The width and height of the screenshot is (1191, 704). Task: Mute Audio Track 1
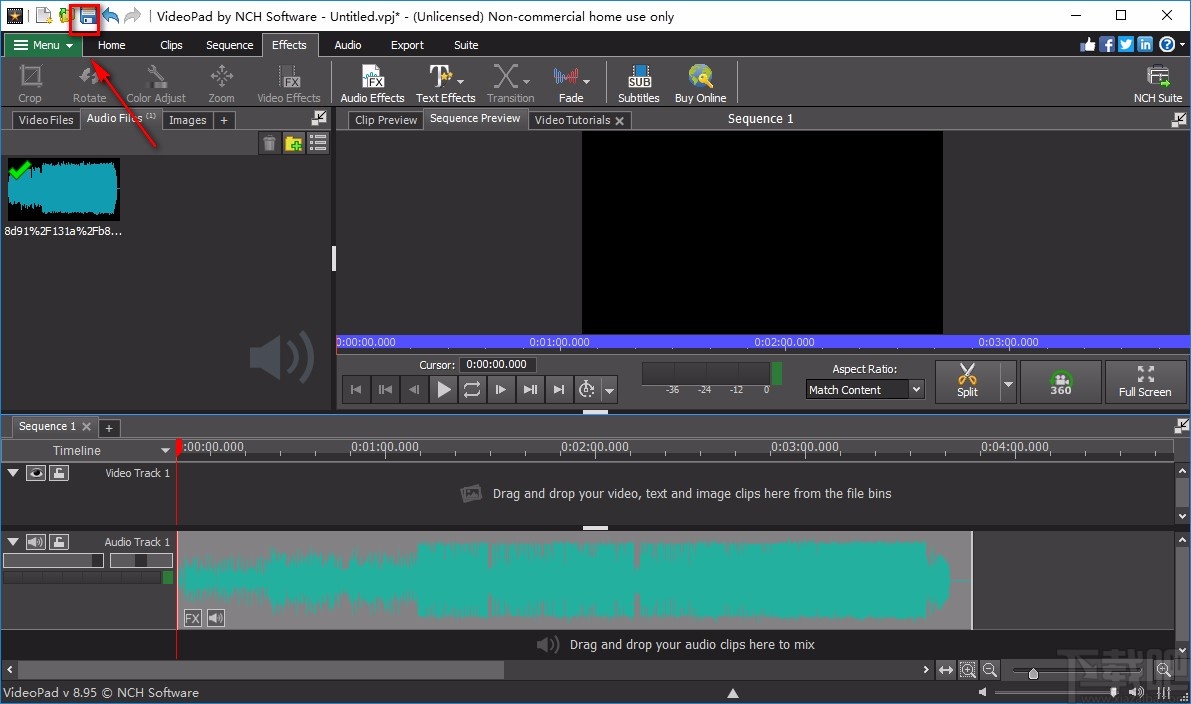click(x=36, y=541)
